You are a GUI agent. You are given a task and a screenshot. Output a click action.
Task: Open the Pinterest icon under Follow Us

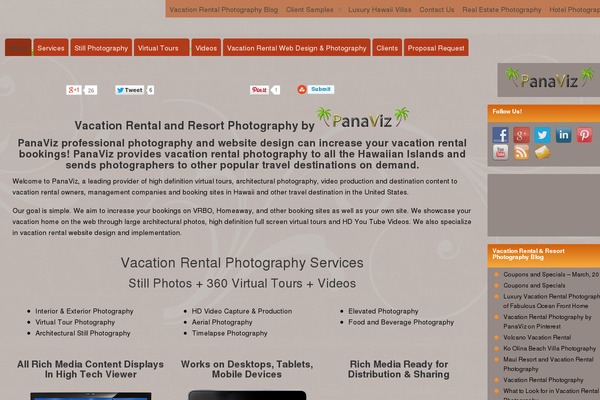pos(584,135)
